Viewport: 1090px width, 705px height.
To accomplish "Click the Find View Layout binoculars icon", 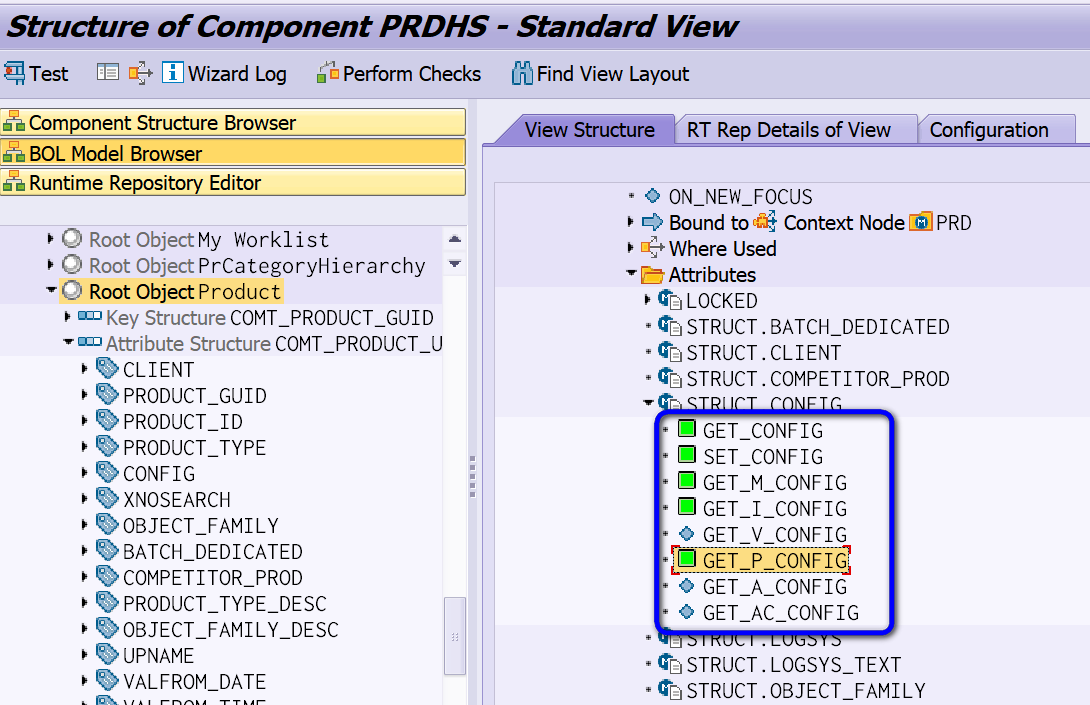I will coord(522,73).
